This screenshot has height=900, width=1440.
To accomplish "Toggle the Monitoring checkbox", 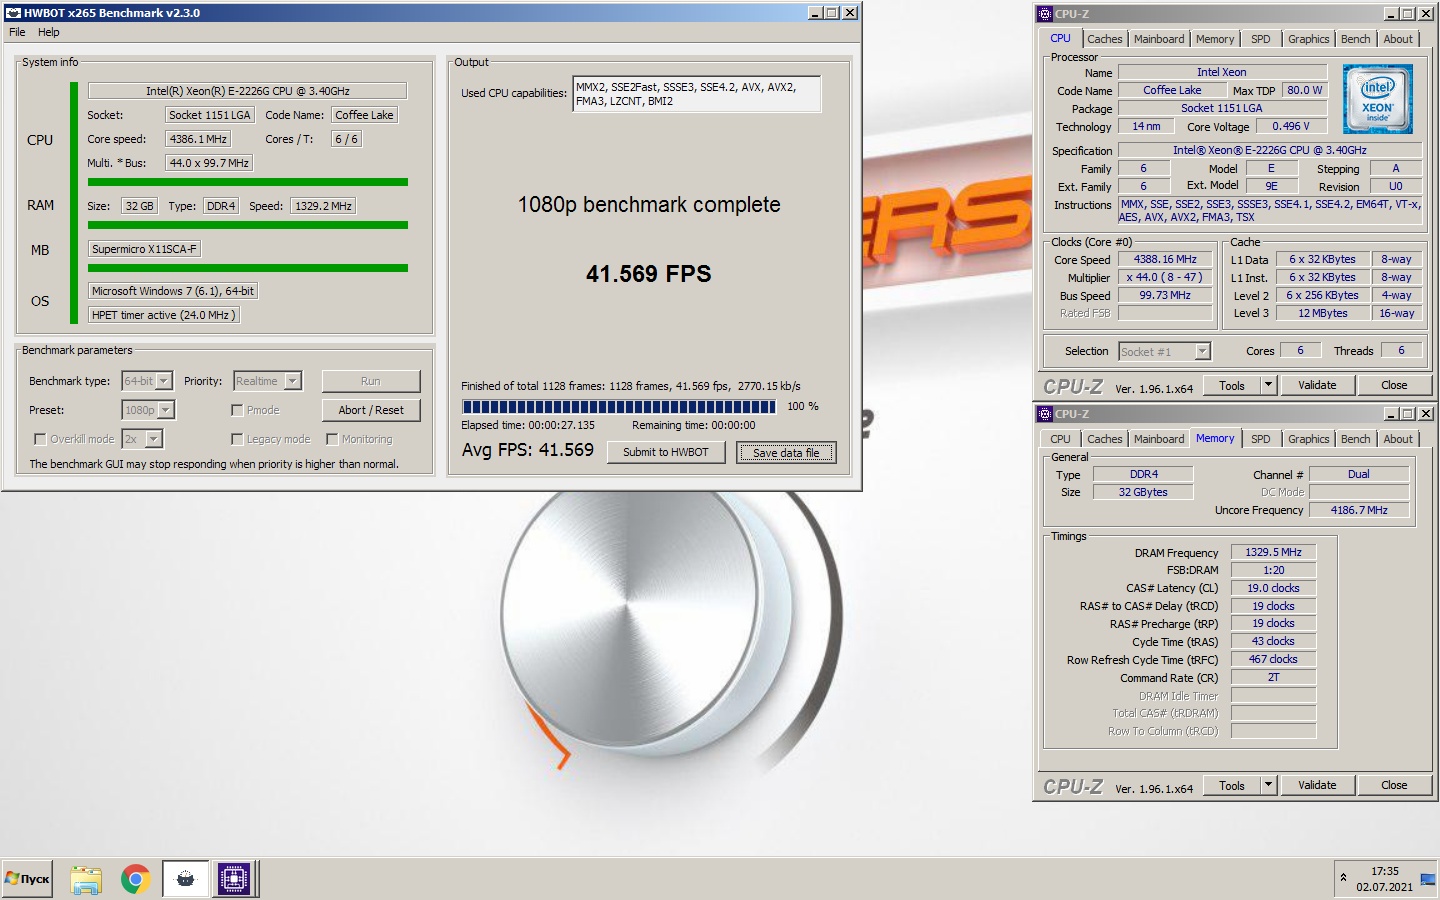I will click(x=332, y=439).
